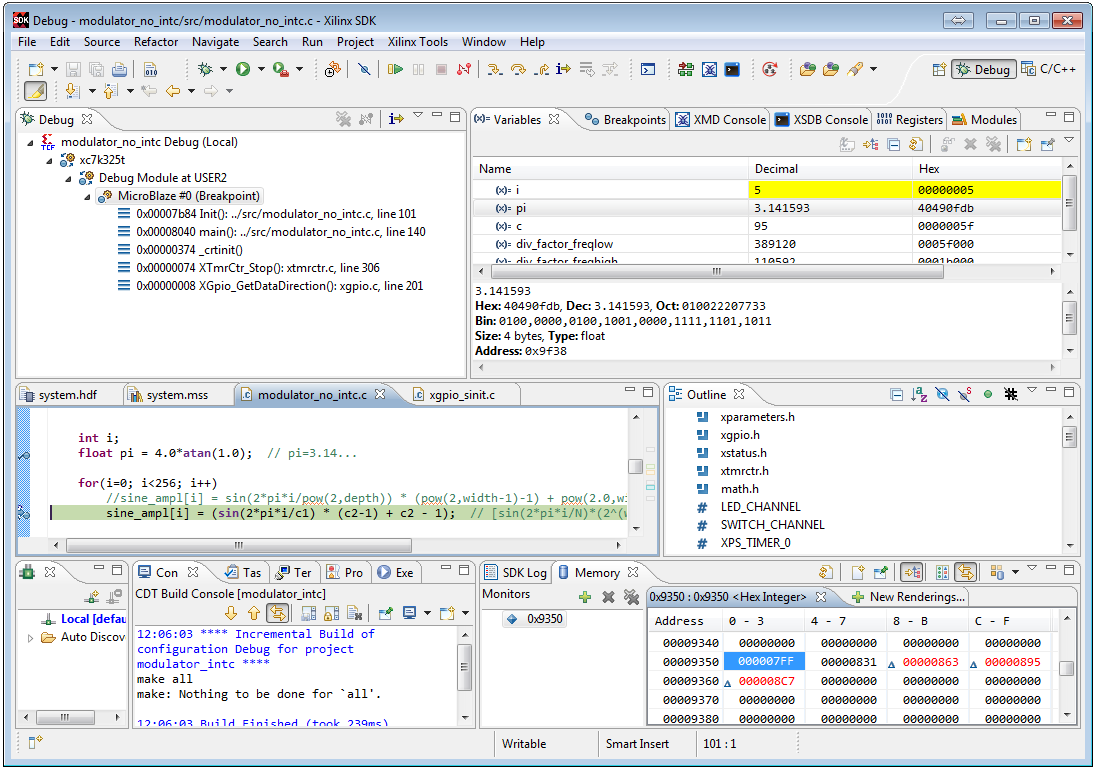The image size is (1097, 770).
Task: Click the Open Console icon in Build Console
Action: point(446,613)
